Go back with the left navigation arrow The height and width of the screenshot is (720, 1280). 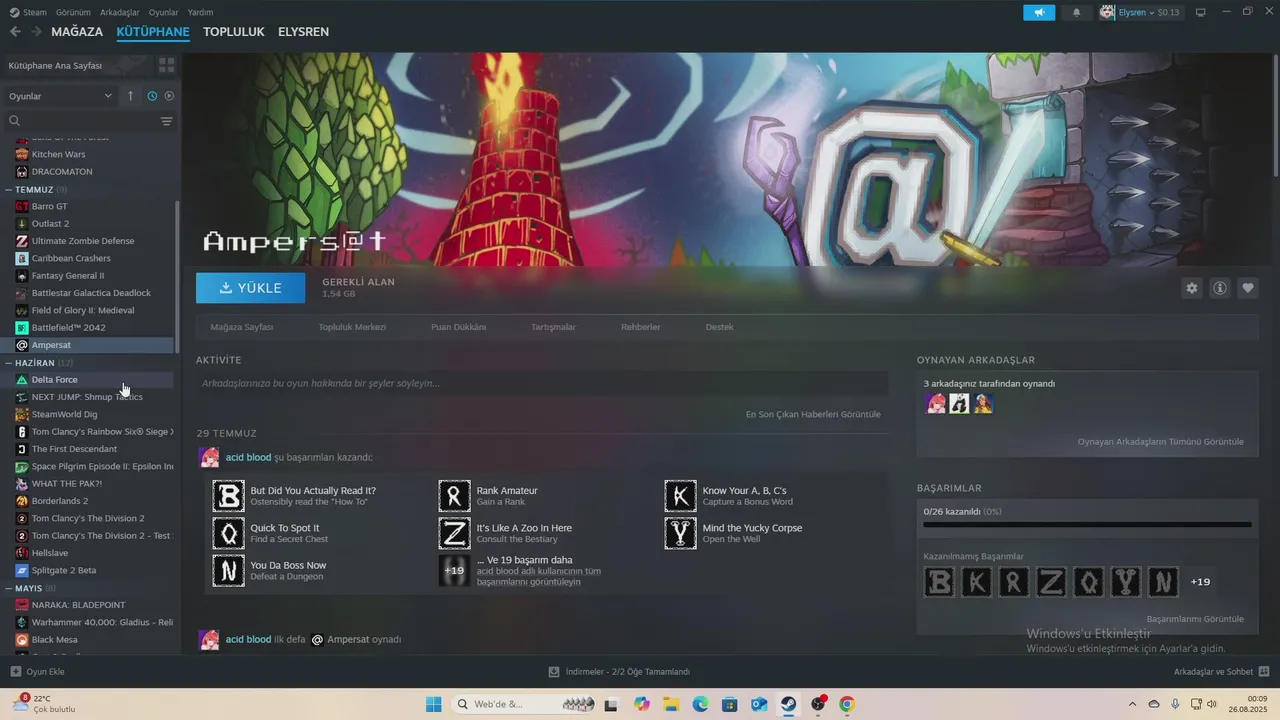(15, 32)
